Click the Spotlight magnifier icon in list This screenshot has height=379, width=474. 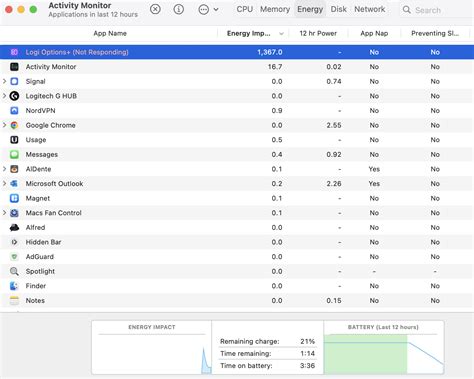point(14,271)
